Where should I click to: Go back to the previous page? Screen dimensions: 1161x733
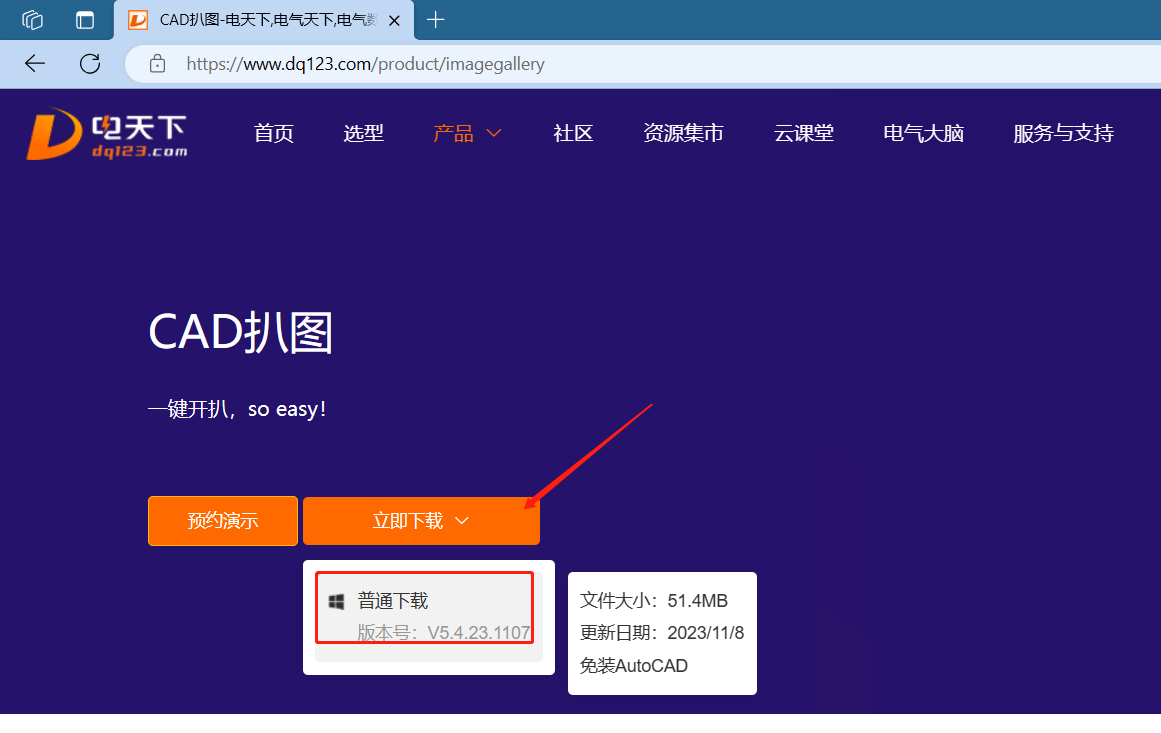(35, 64)
